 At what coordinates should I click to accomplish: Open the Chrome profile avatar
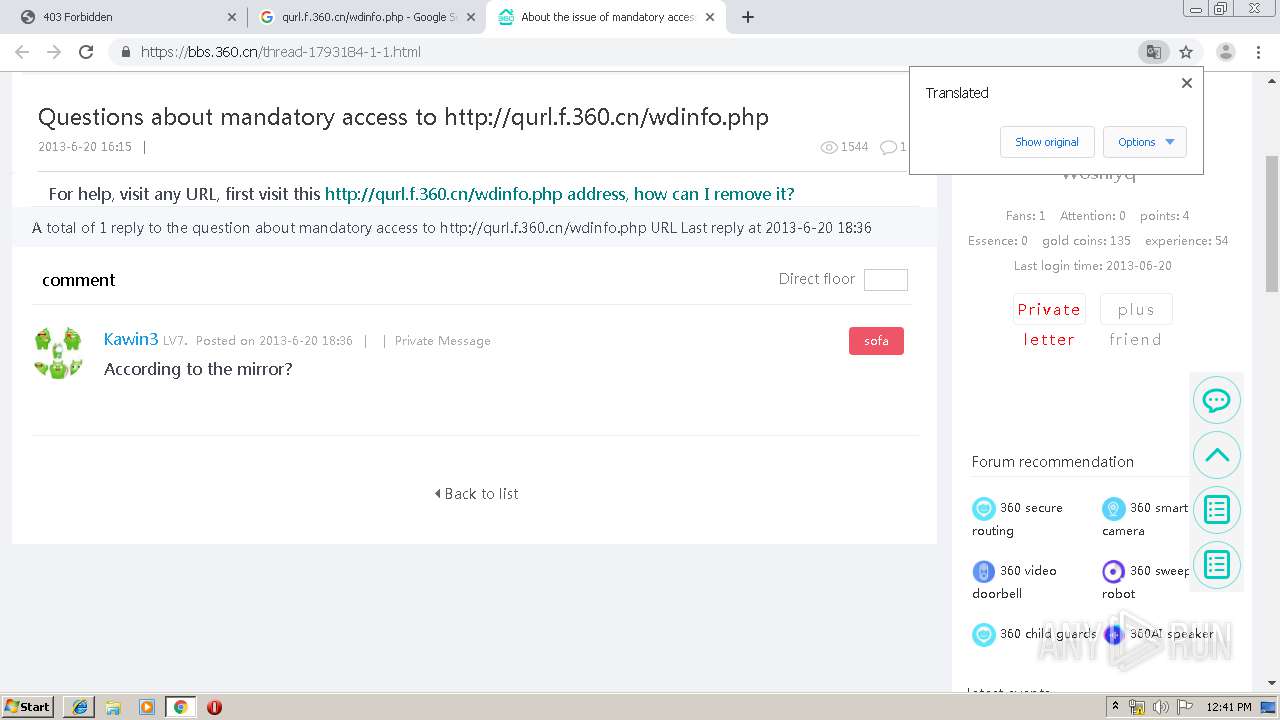(1226, 52)
